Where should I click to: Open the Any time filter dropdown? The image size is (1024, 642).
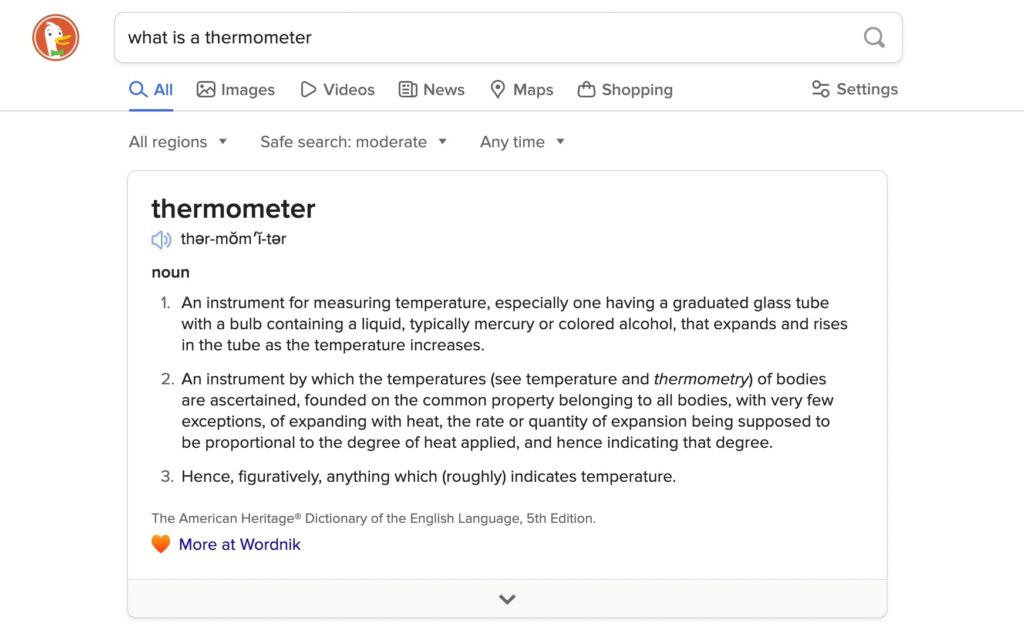tap(521, 142)
